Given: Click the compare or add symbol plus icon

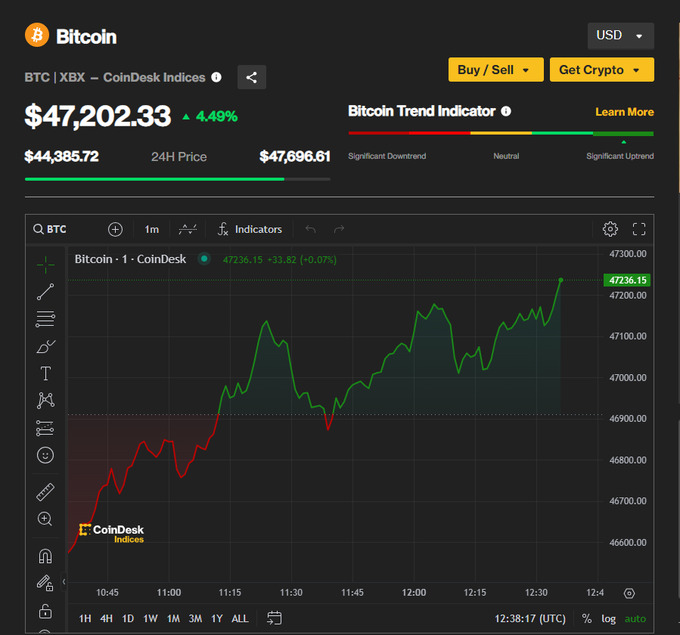Looking at the screenshot, I should (x=115, y=229).
